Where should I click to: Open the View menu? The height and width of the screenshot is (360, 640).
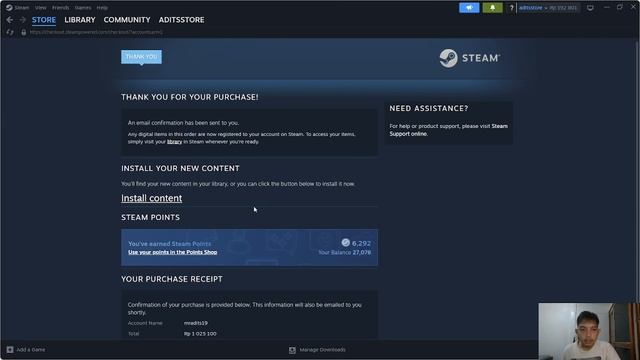(x=40, y=8)
